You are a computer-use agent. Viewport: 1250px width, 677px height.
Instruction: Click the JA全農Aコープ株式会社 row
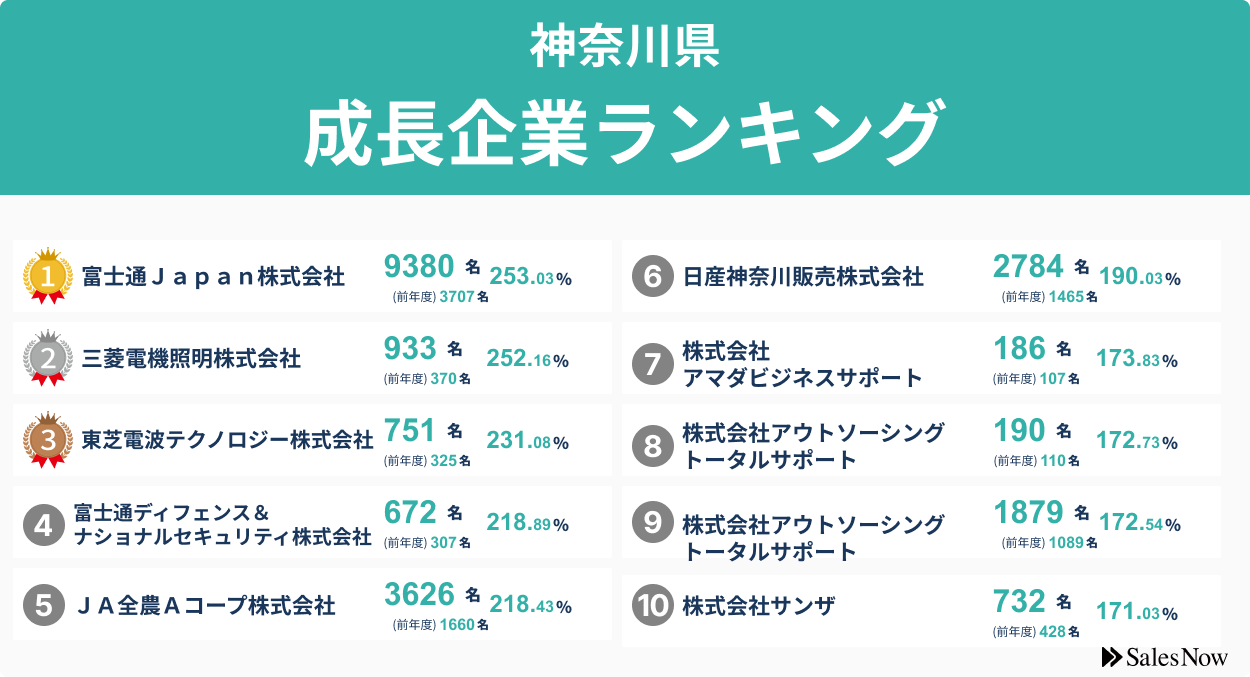pyautogui.click(x=312, y=604)
